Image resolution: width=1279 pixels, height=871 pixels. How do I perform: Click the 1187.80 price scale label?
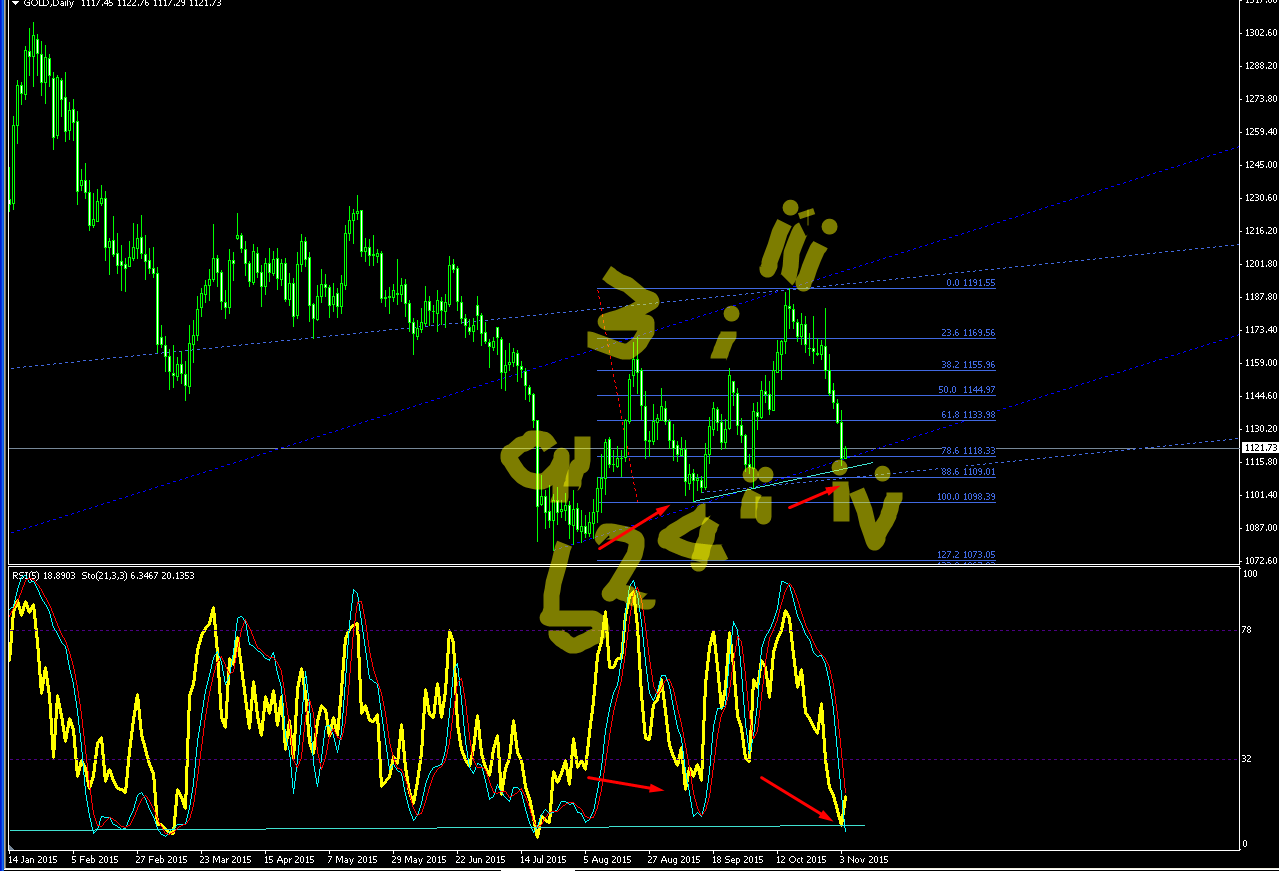(1262, 297)
